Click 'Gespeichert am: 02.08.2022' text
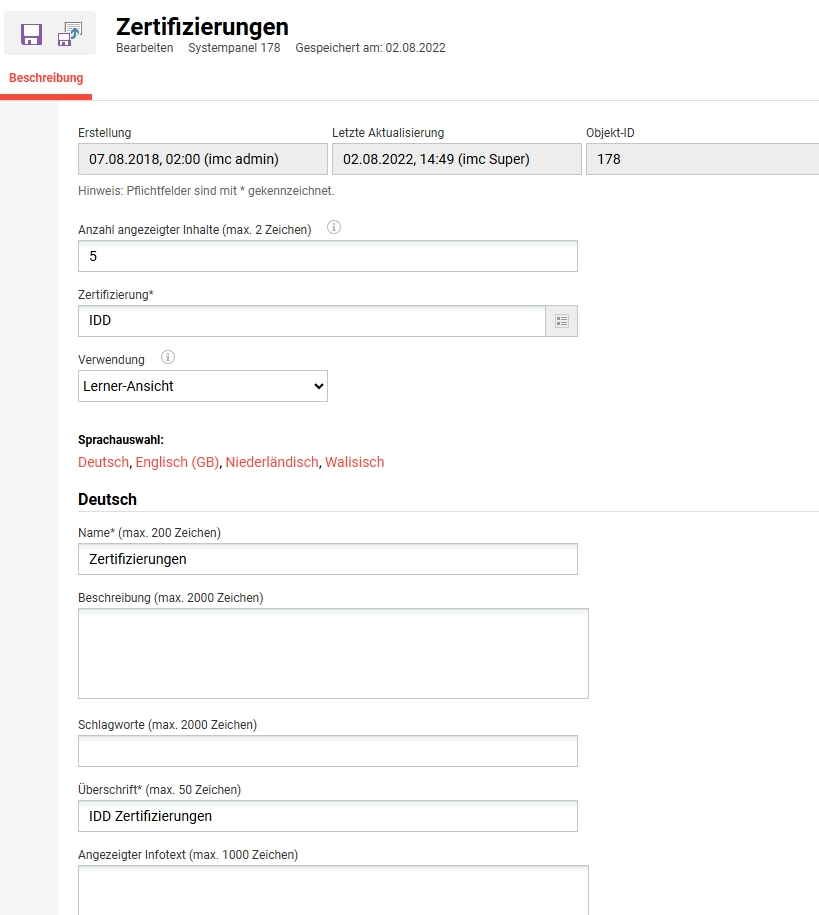 click(370, 48)
